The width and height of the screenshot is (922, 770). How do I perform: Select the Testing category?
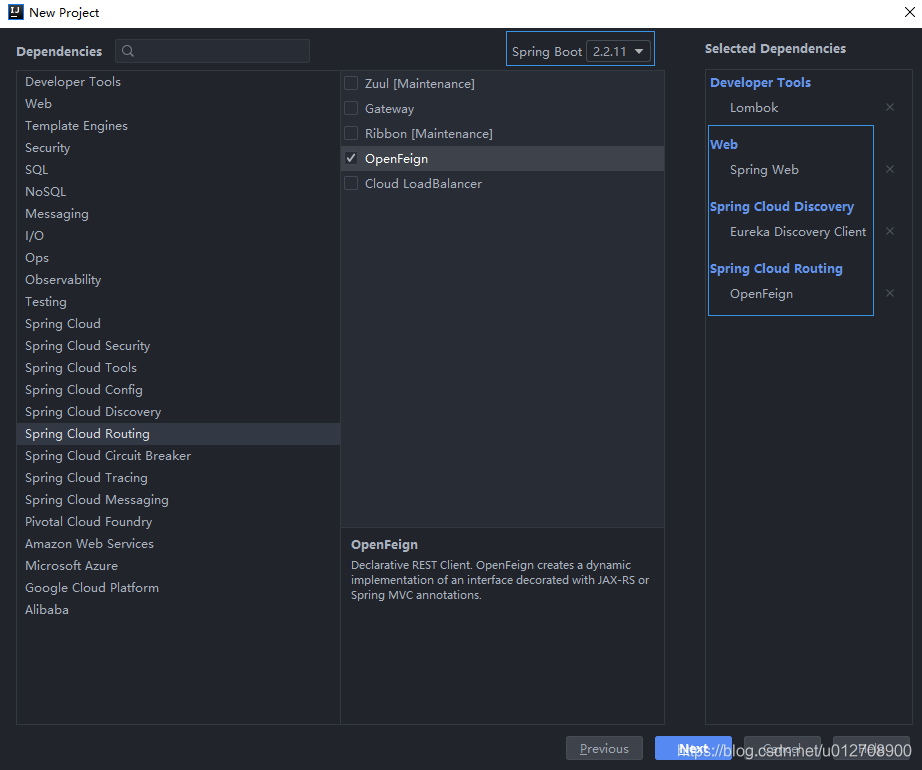point(178,302)
